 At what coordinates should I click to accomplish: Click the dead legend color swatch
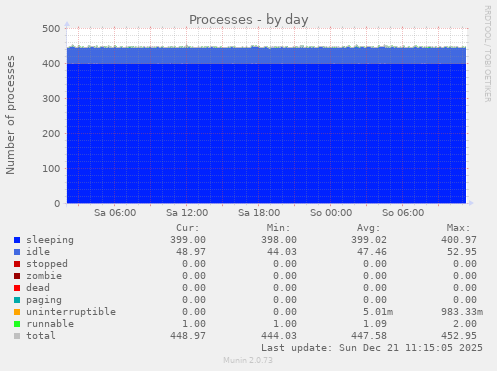pos(17,288)
